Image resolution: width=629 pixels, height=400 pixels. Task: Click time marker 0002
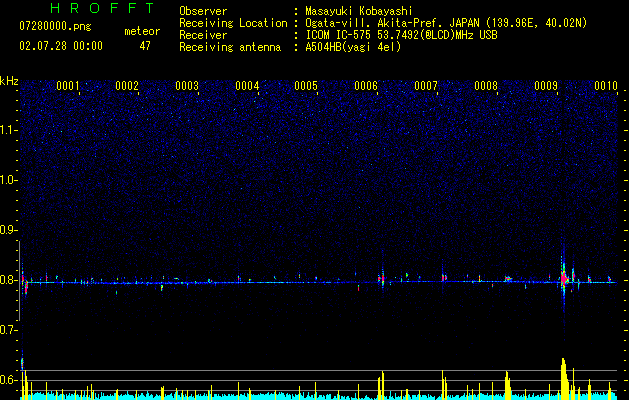pyautogui.click(x=127, y=86)
